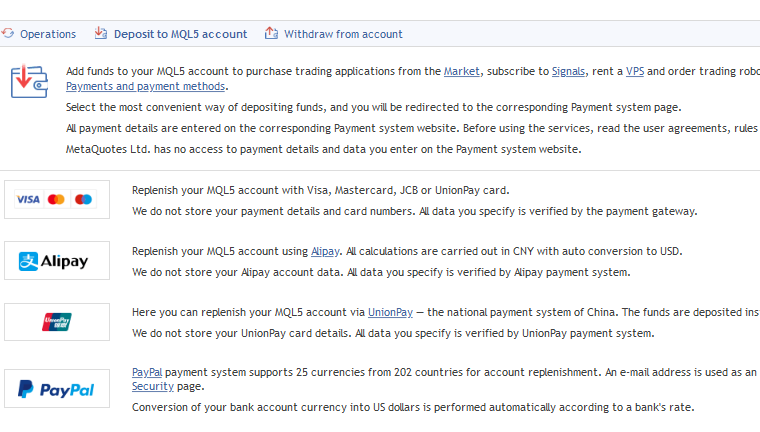Click the Maestro blue-red circles logo
The width and height of the screenshot is (760, 432).
[x=83, y=199]
